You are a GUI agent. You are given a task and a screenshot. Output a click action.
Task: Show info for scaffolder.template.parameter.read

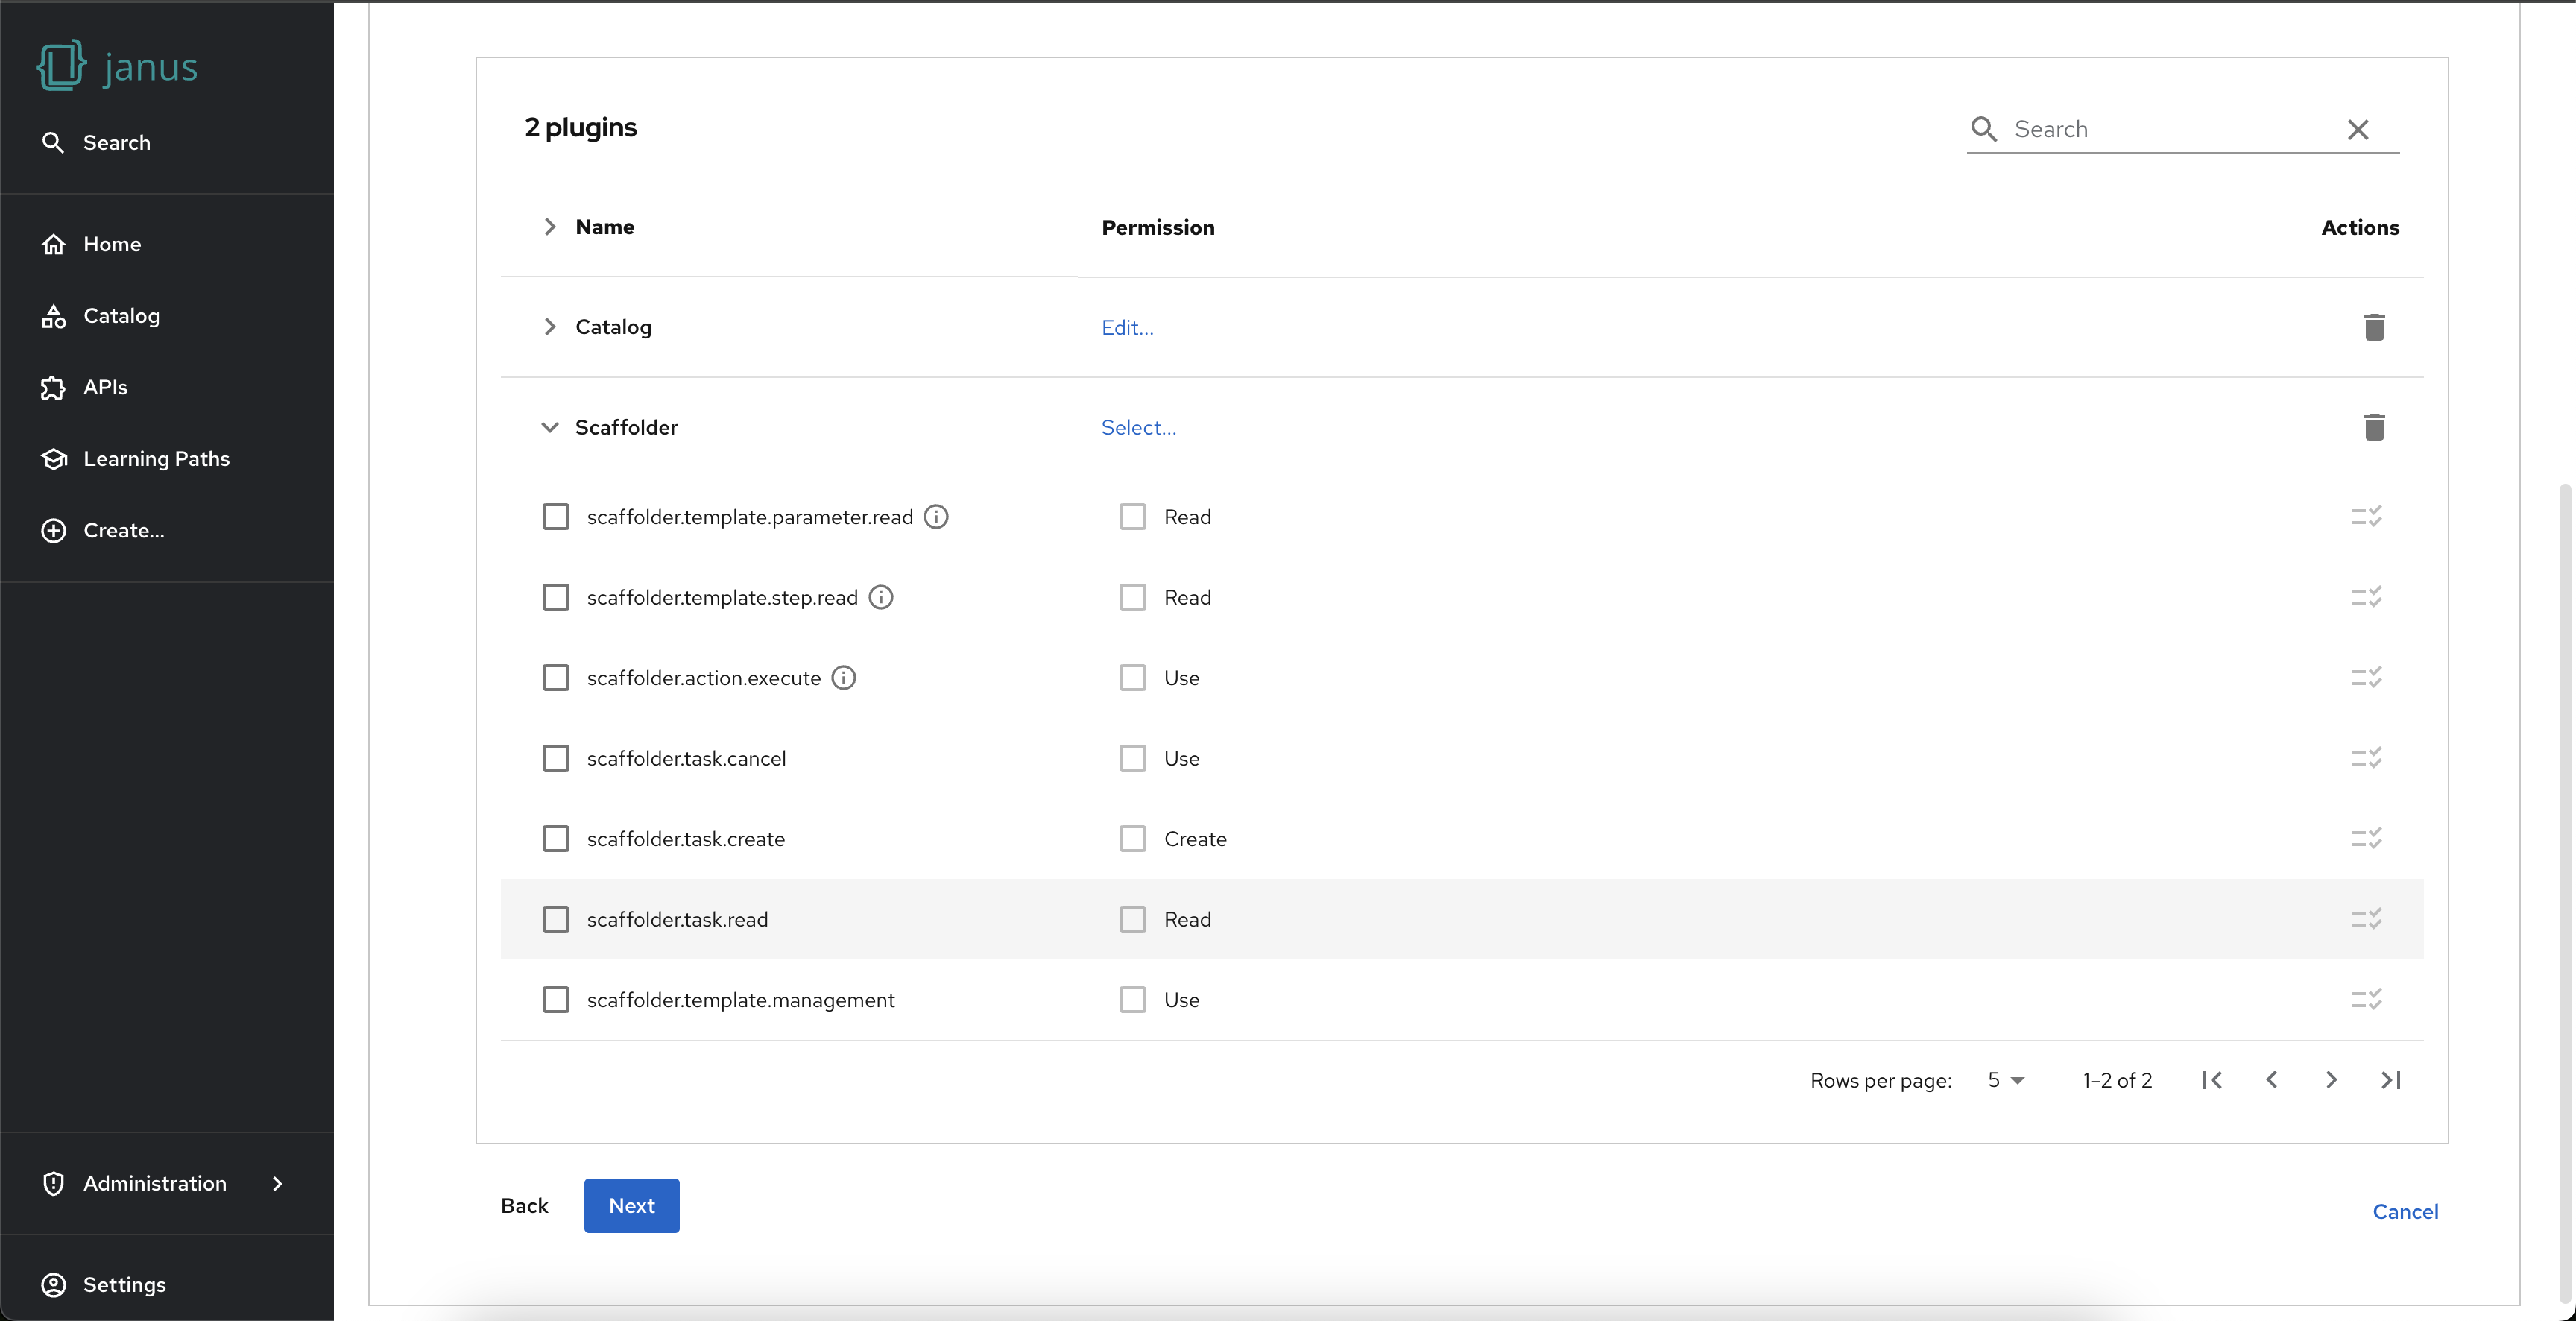pos(936,517)
